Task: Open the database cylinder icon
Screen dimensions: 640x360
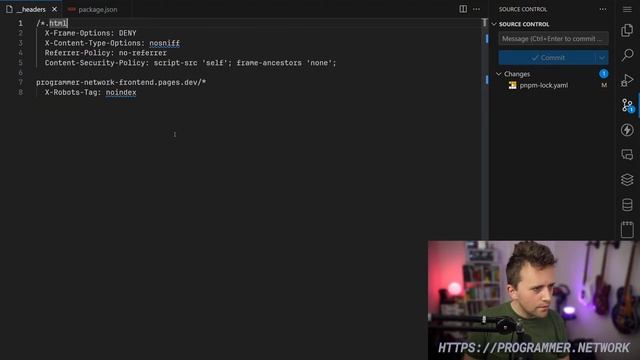Action: [x=627, y=204]
